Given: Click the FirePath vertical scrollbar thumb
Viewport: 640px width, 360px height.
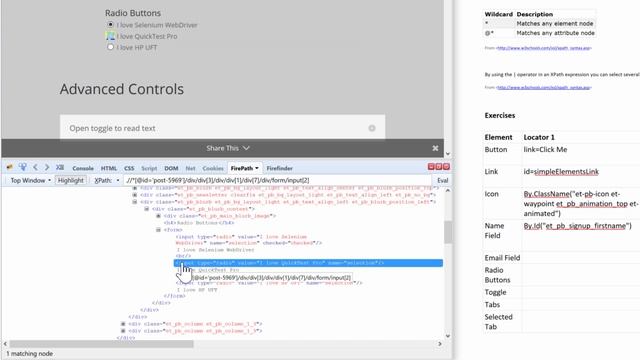Looking at the screenshot, I should pos(448,232).
